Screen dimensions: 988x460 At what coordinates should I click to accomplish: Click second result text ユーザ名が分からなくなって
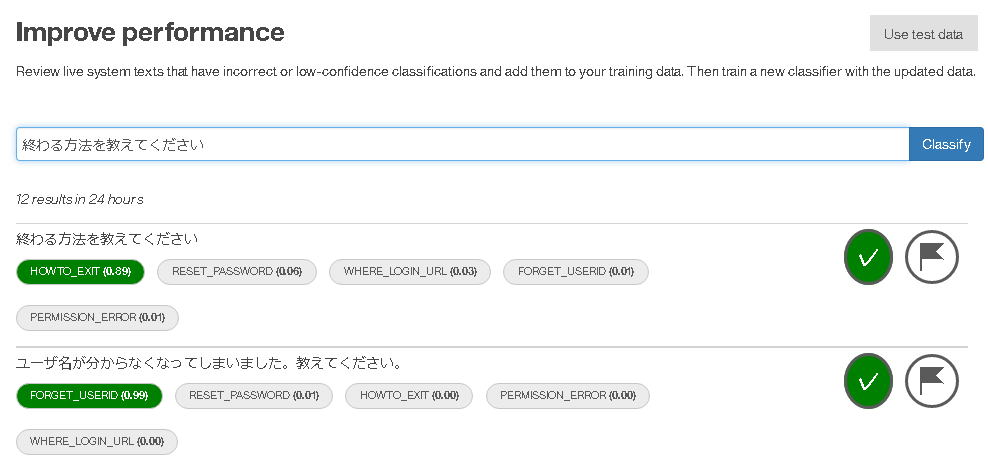point(209,364)
